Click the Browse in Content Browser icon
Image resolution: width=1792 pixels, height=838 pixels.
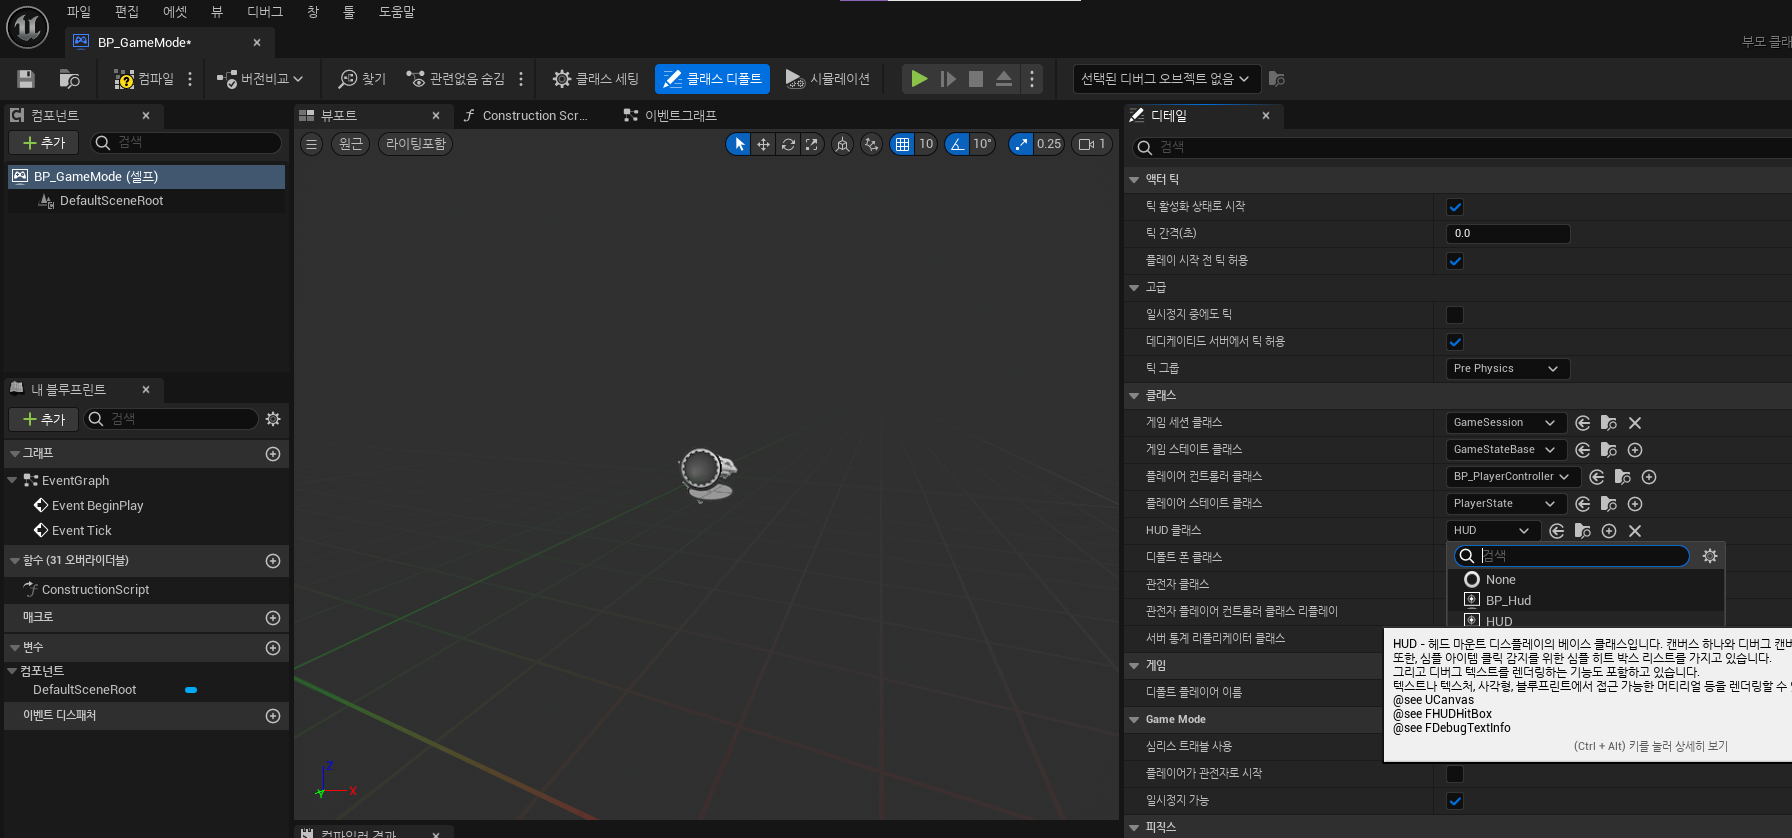69,79
